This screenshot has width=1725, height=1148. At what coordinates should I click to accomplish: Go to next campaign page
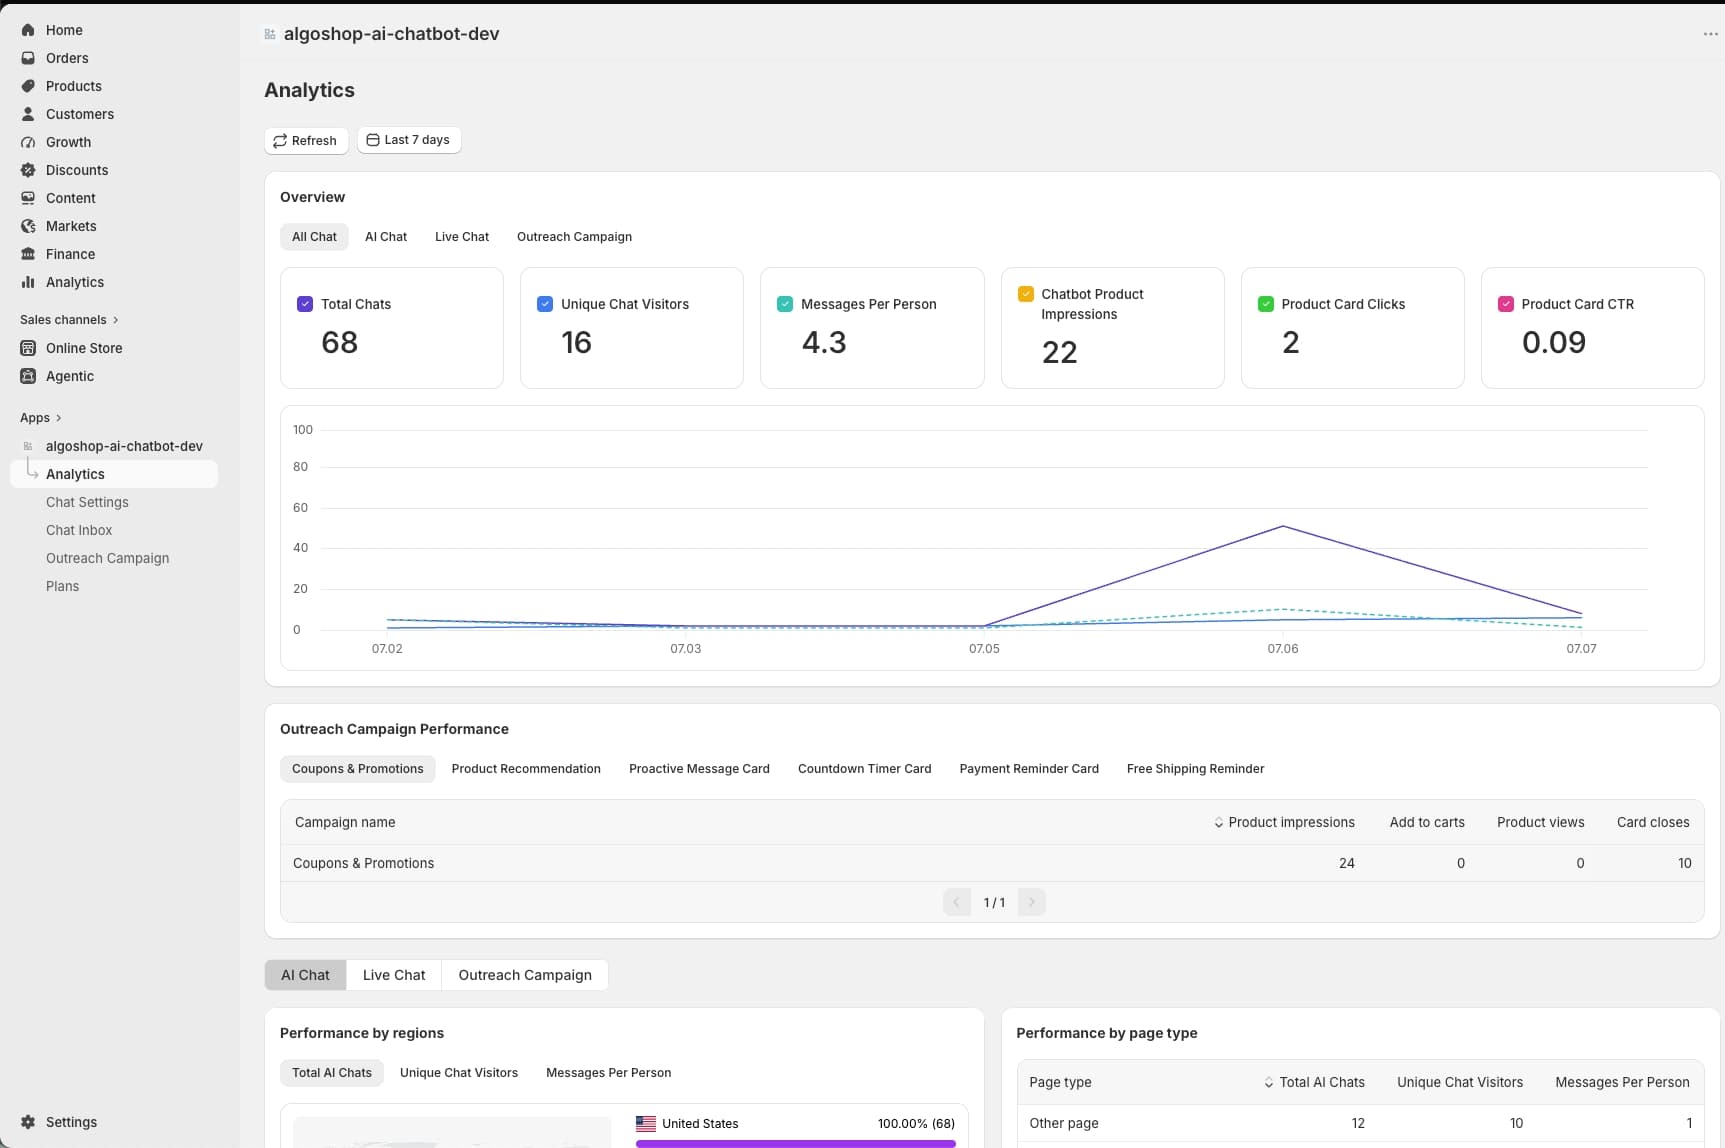1031,902
